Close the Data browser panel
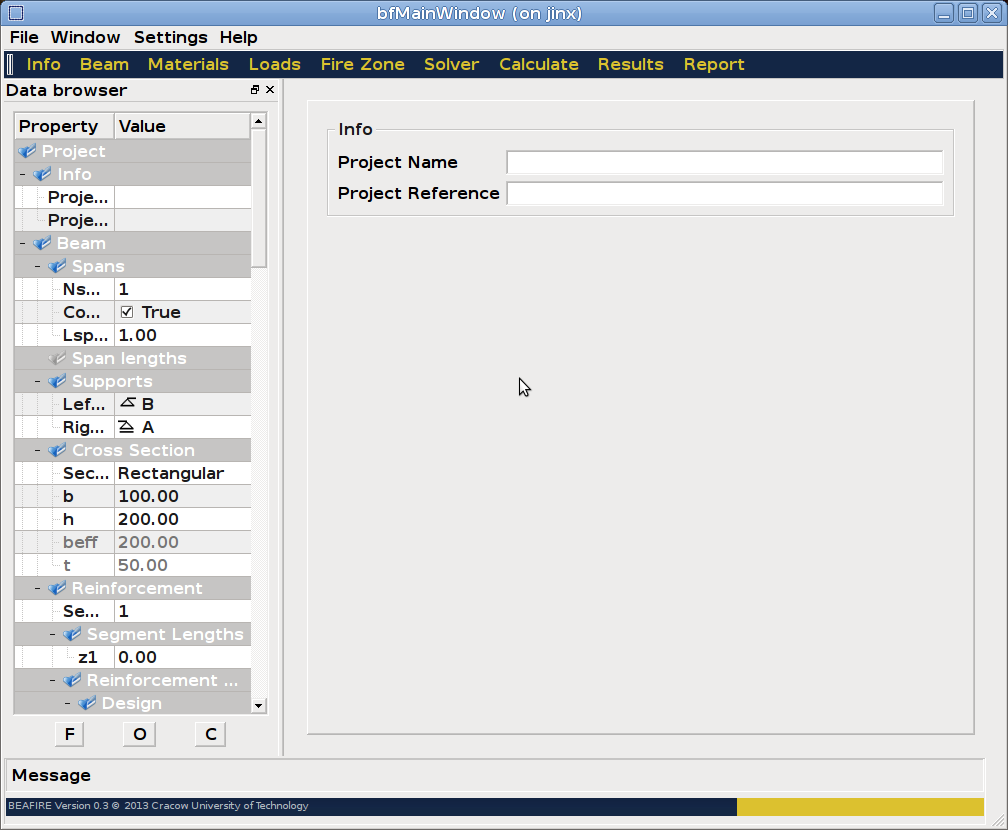 pos(270,90)
